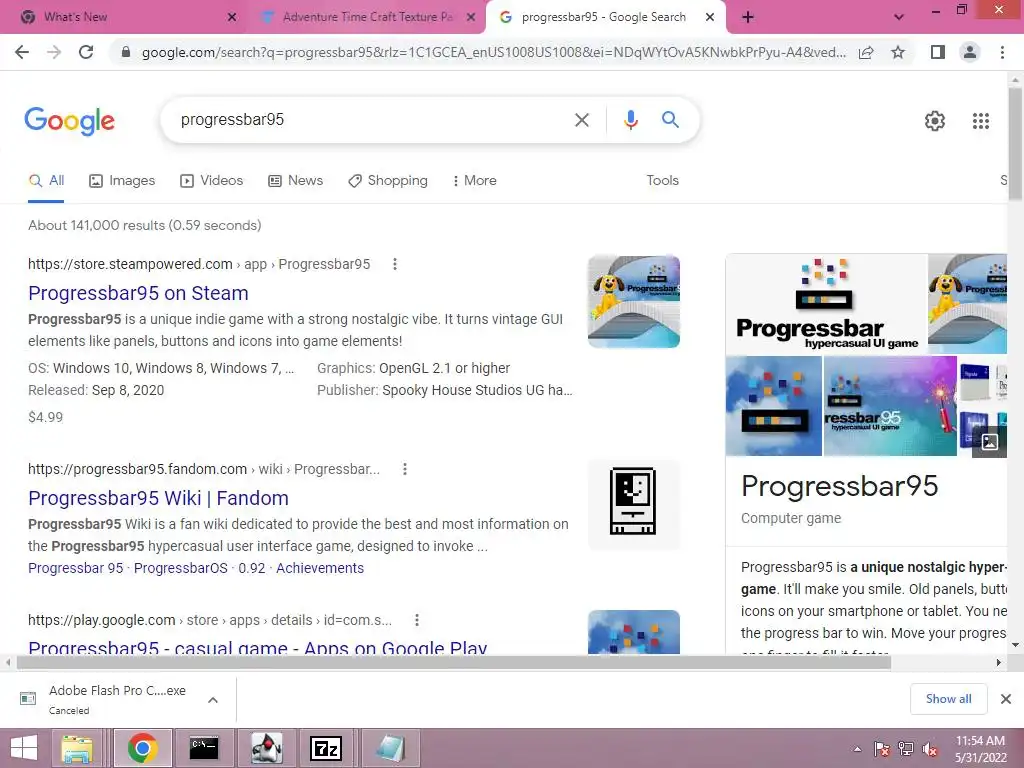1024x768 pixels.
Task: Switch to Adventure Time Craft Texture tab
Action: (368, 17)
